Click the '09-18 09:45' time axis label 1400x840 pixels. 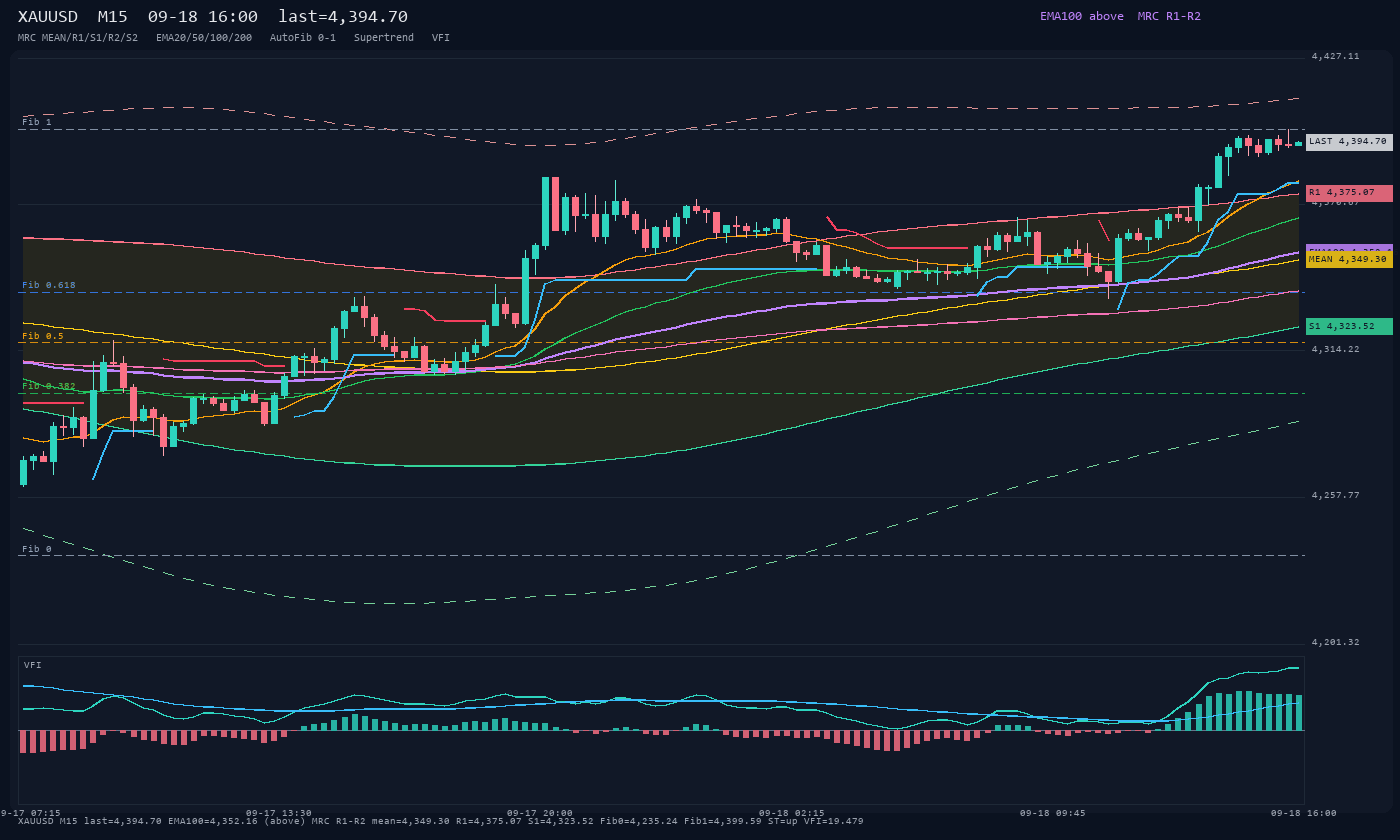[1053, 813]
